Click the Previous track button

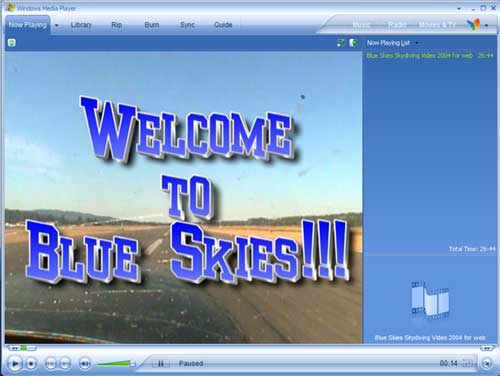(51, 363)
